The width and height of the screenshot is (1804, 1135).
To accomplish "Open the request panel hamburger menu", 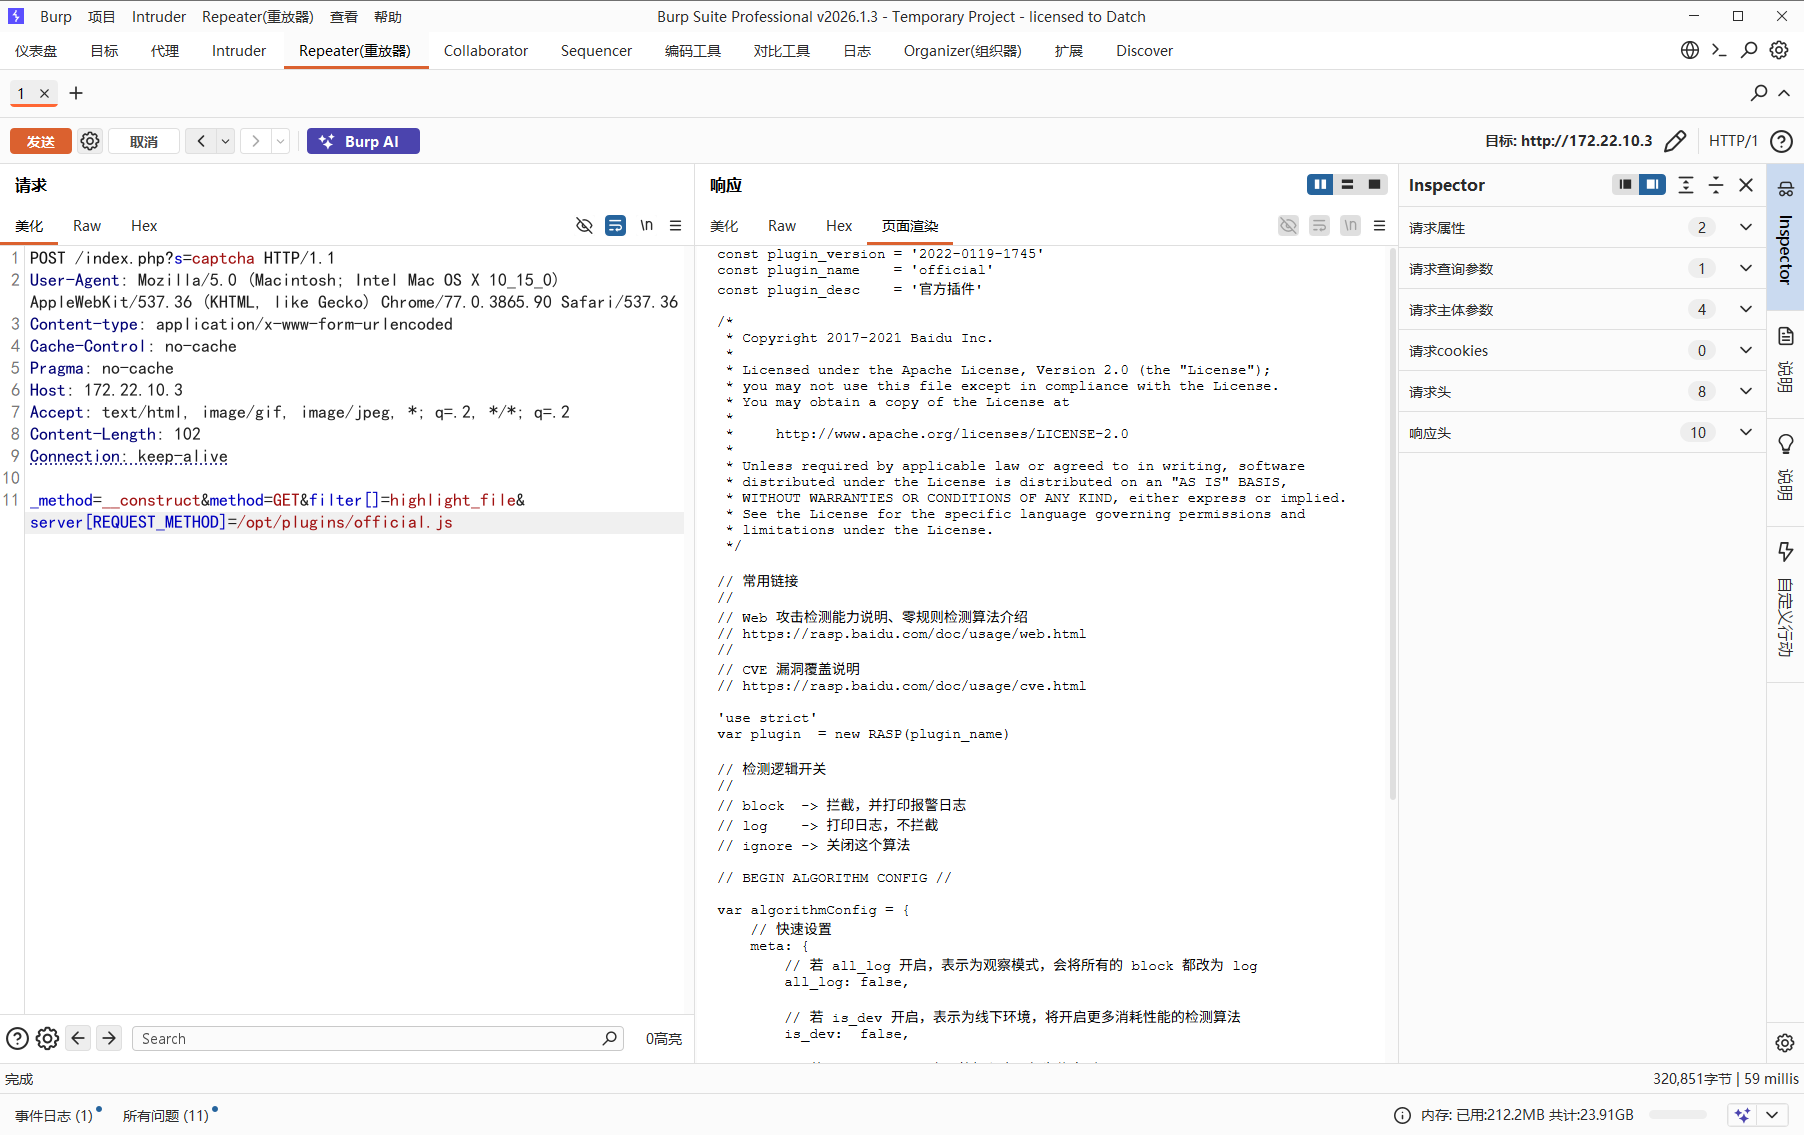I will point(676,226).
